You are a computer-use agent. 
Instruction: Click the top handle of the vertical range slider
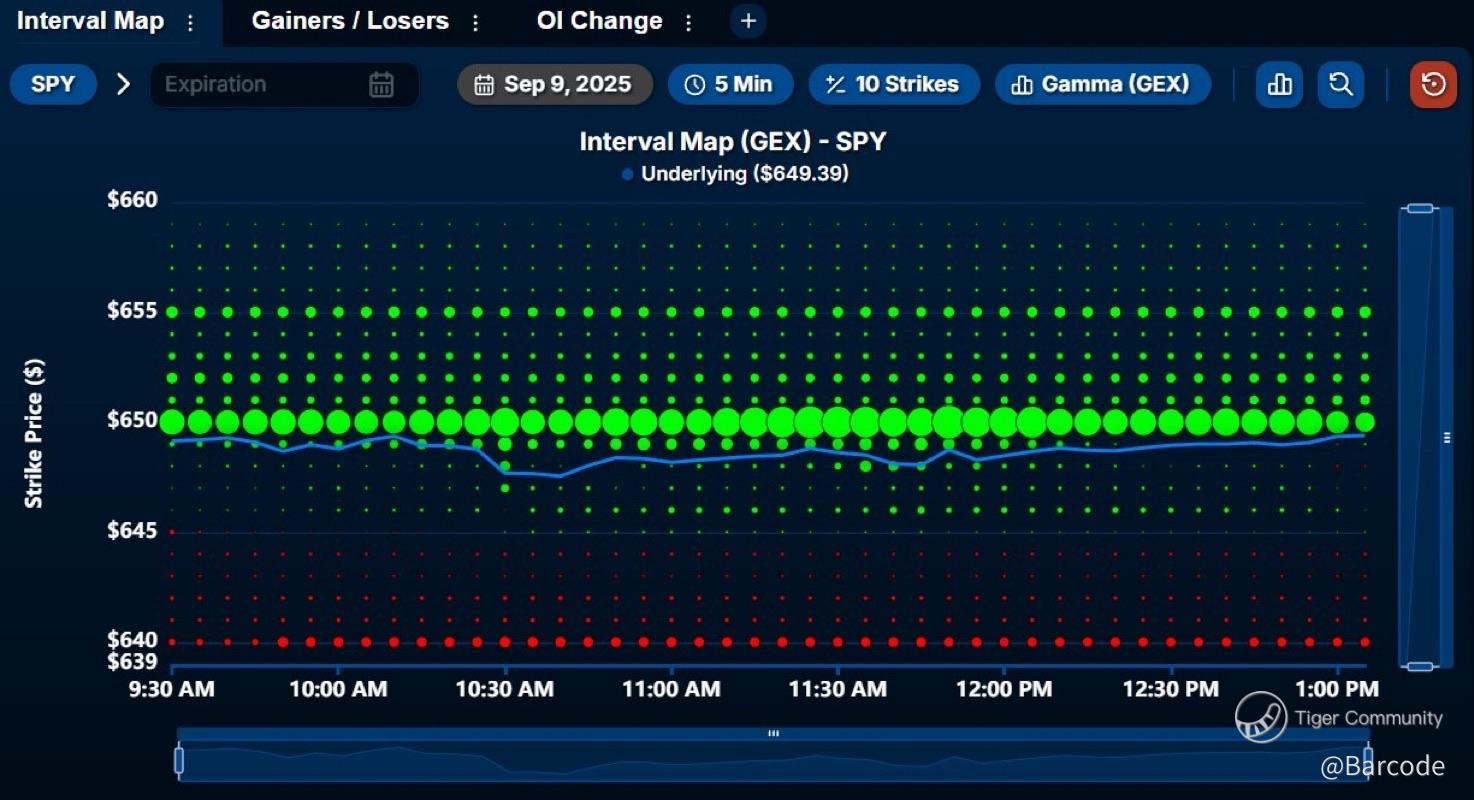coord(1420,208)
